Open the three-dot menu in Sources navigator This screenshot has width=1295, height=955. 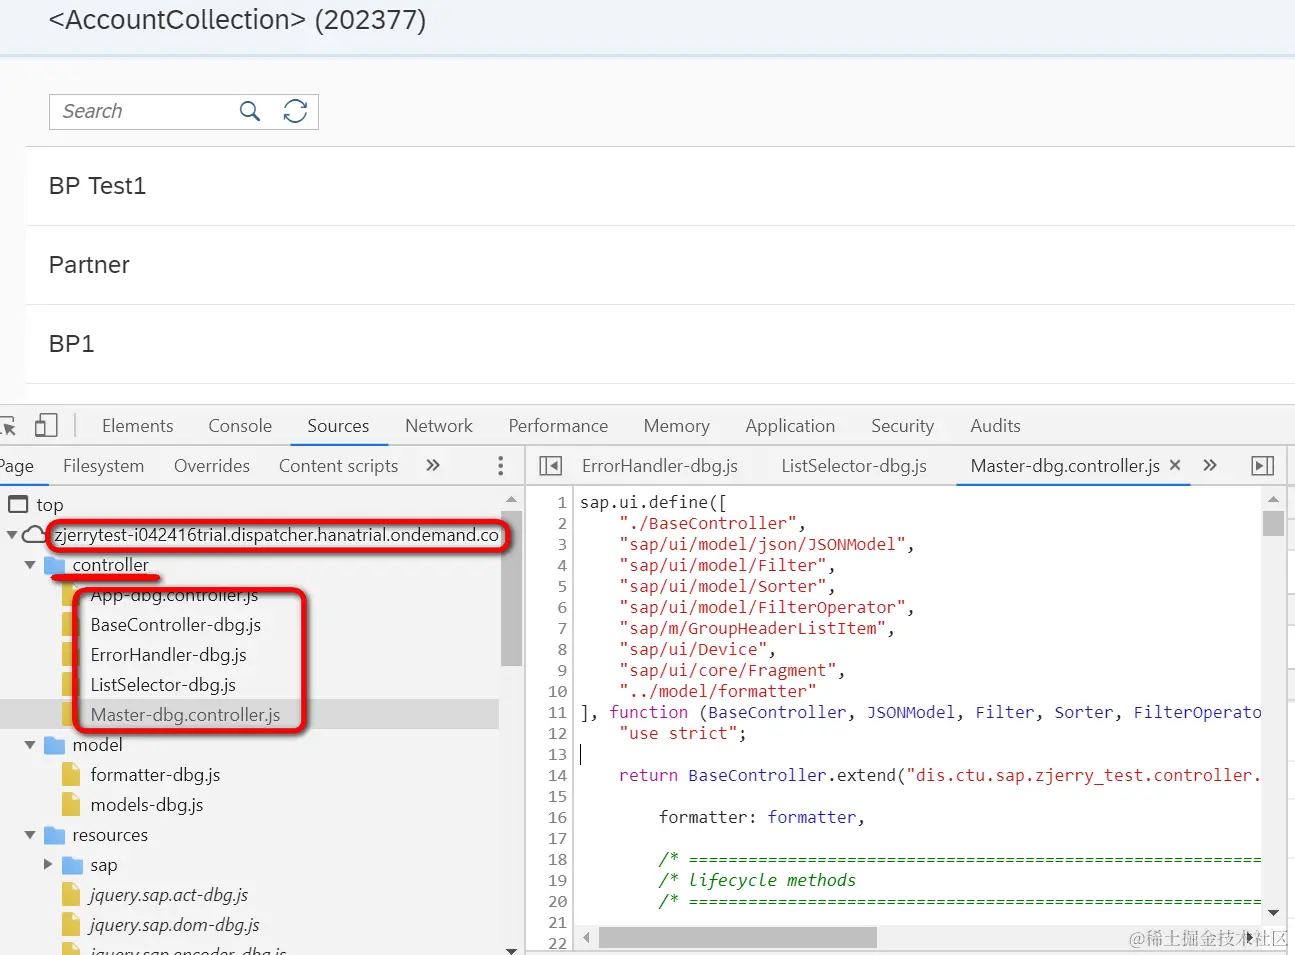click(x=501, y=466)
